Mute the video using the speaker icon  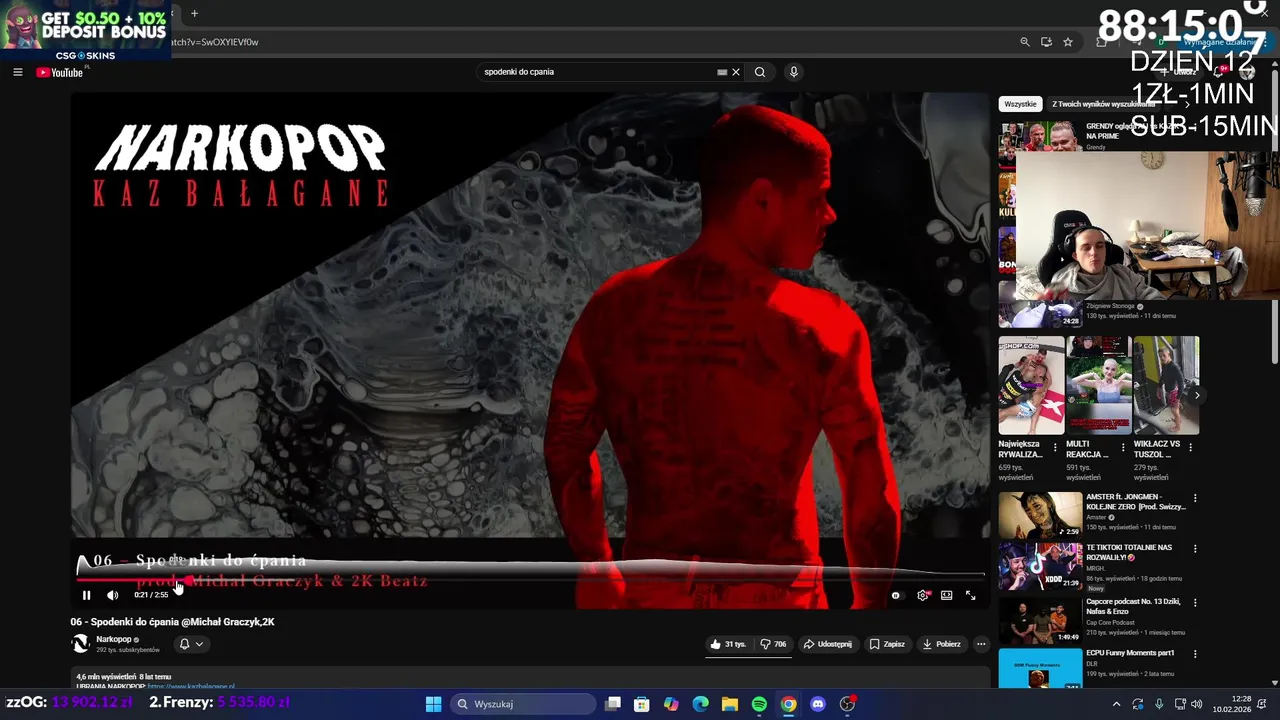[112, 595]
